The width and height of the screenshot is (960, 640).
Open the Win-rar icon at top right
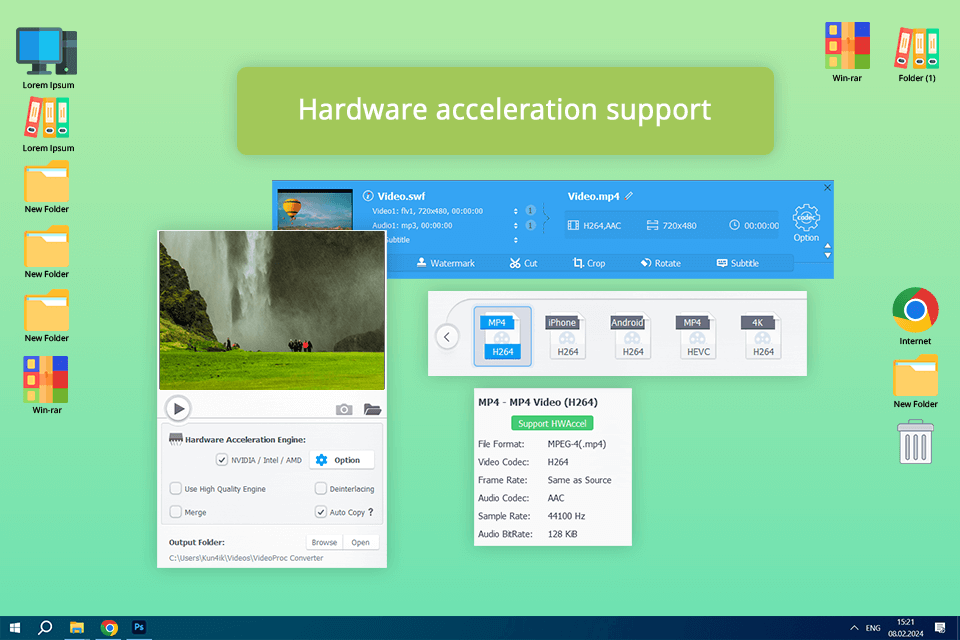tap(847, 52)
